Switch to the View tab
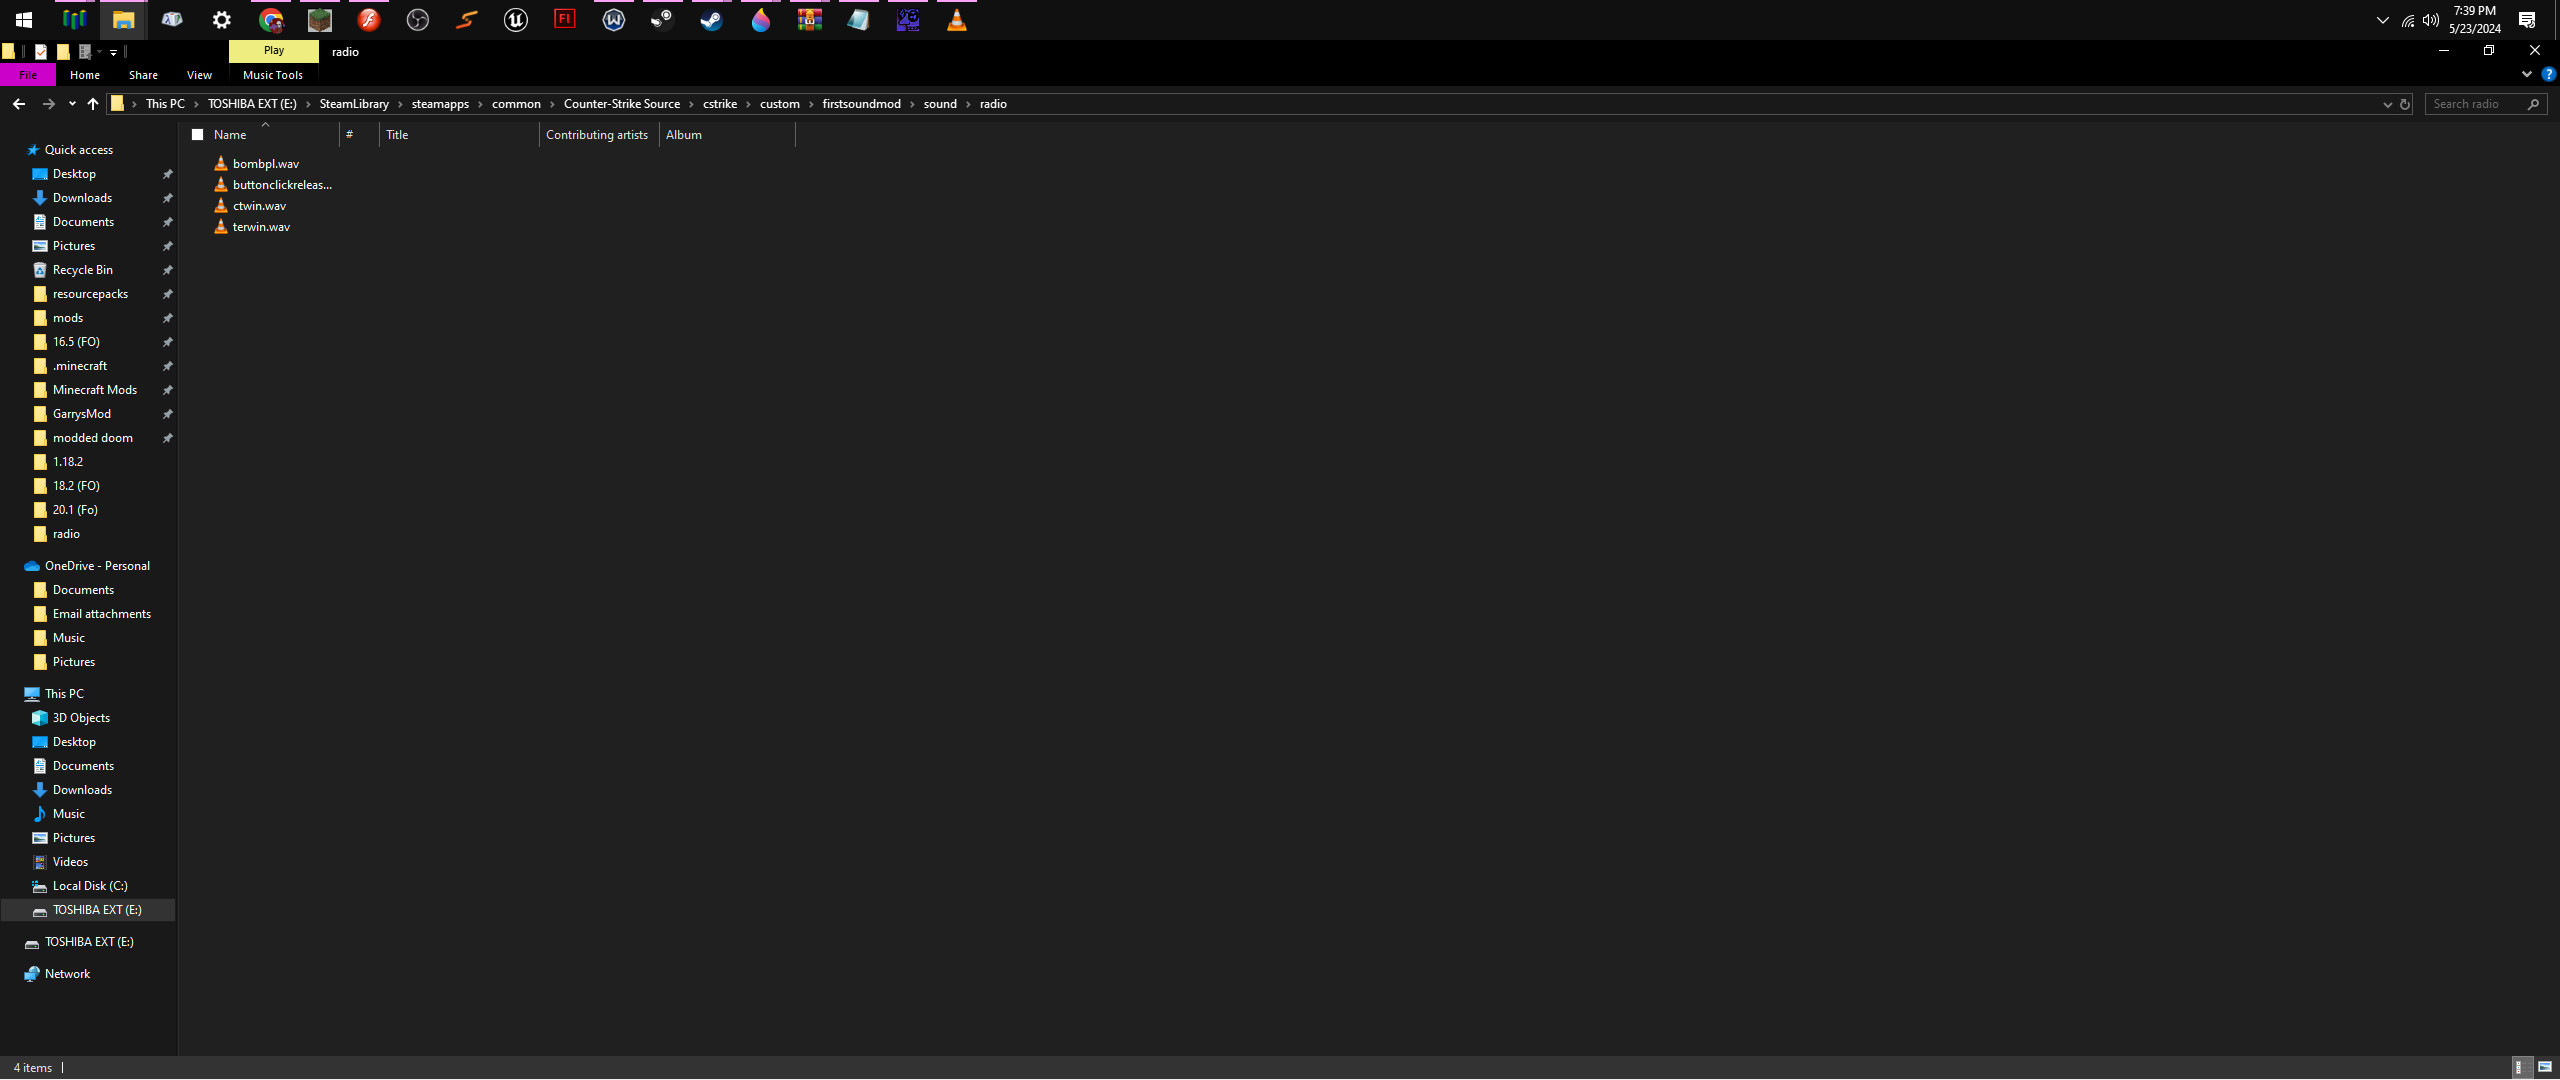The image size is (2560, 1080). point(198,74)
